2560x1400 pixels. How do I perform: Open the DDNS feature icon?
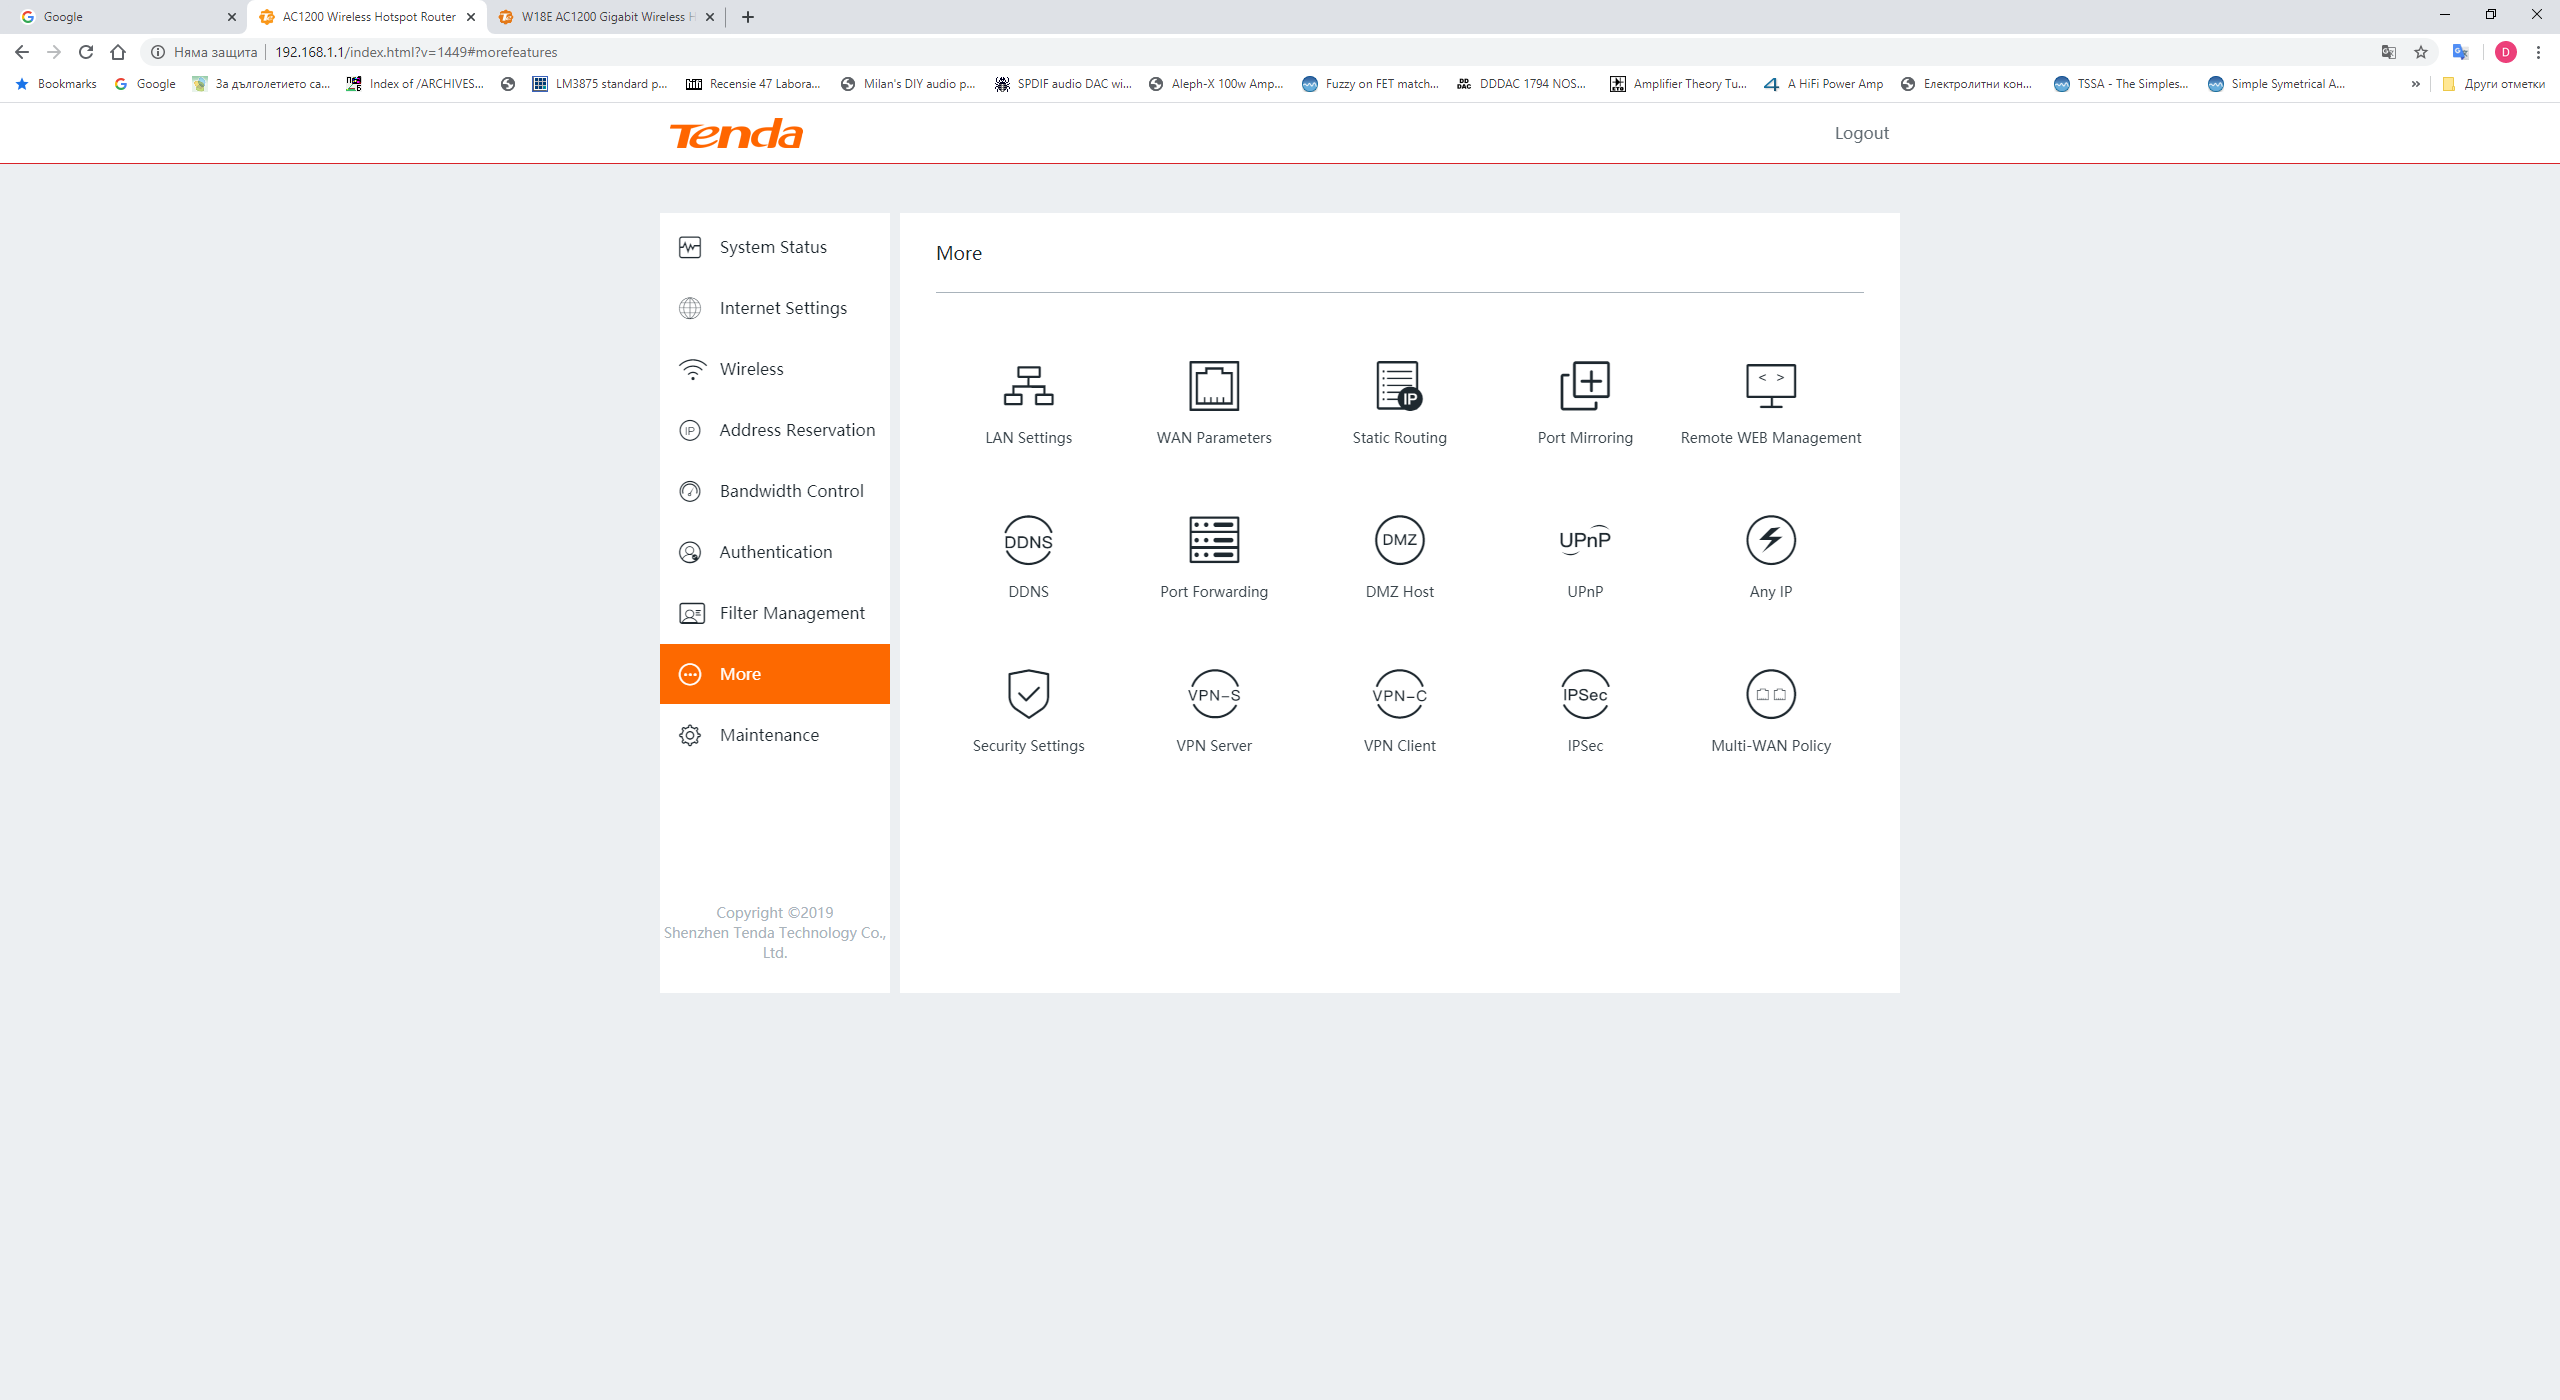1028,540
